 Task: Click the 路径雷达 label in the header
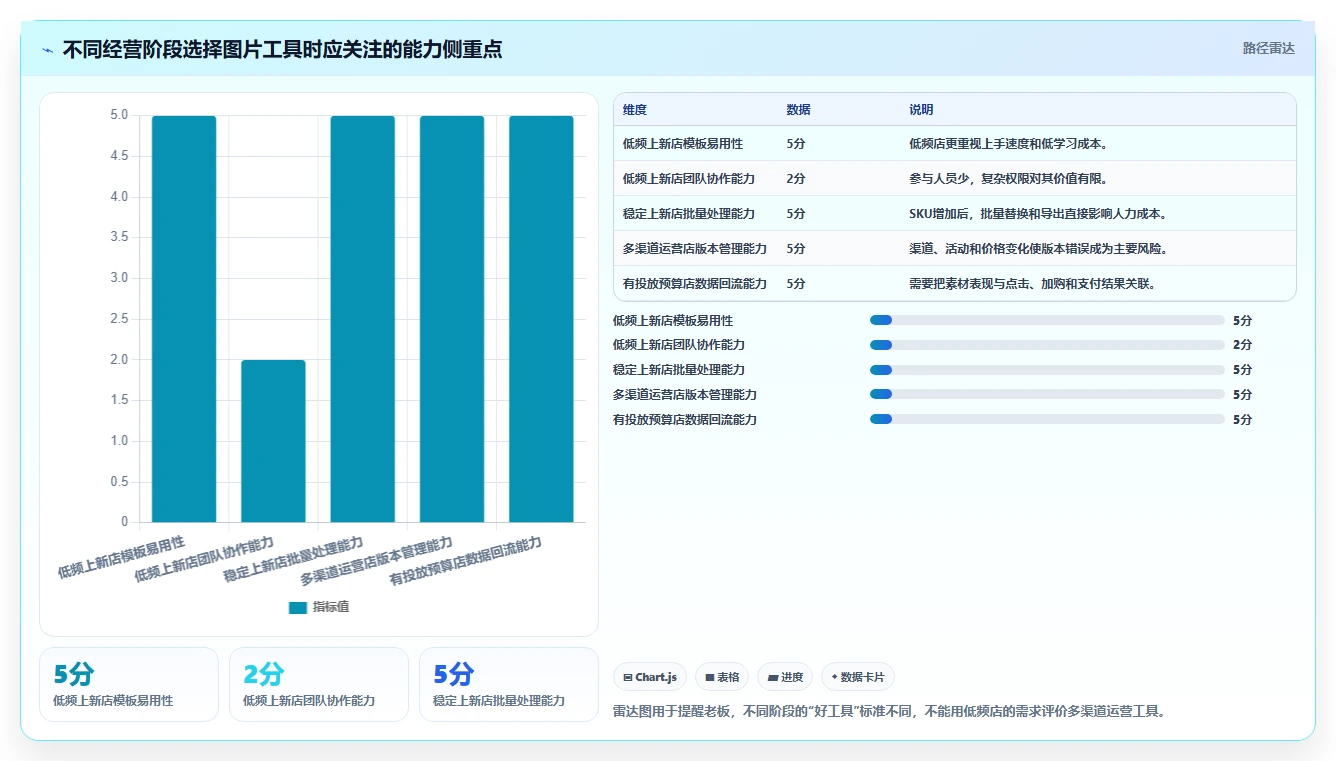click(x=1268, y=48)
